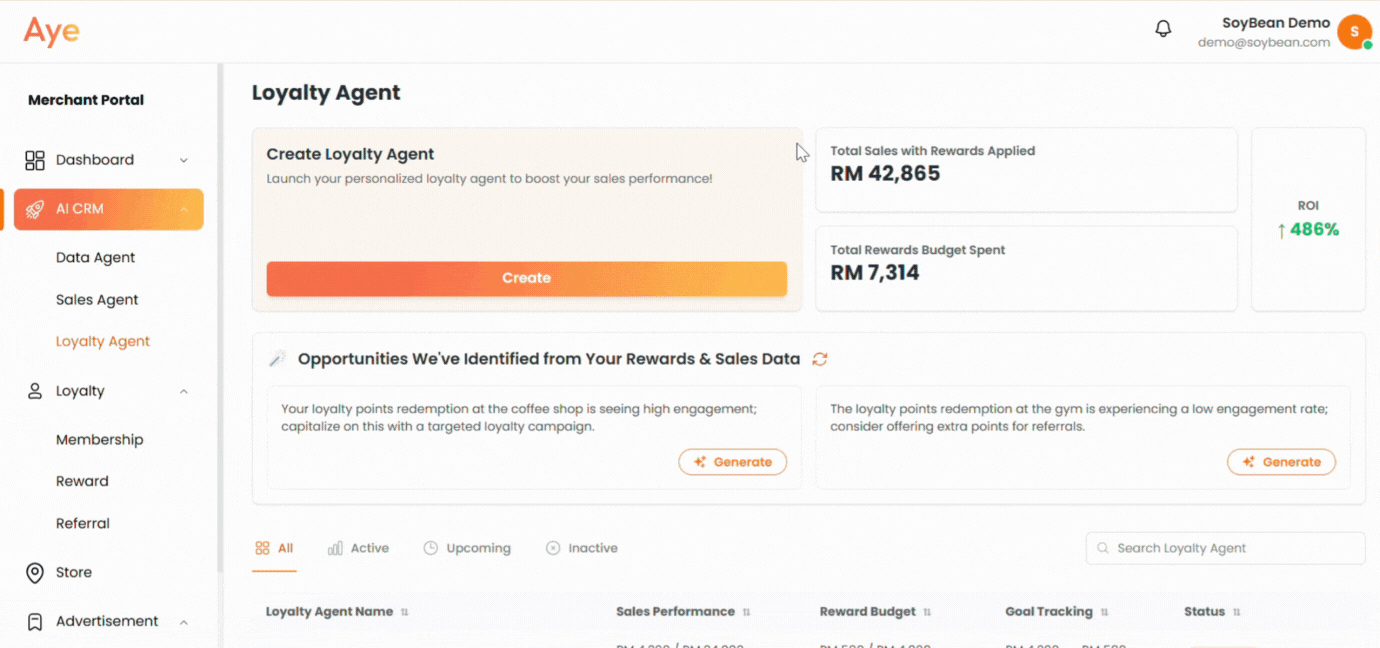The image size is (1380, 648).
Task: Click the Loyalty person icon in sidebar
Action: [x=35, y=391]
